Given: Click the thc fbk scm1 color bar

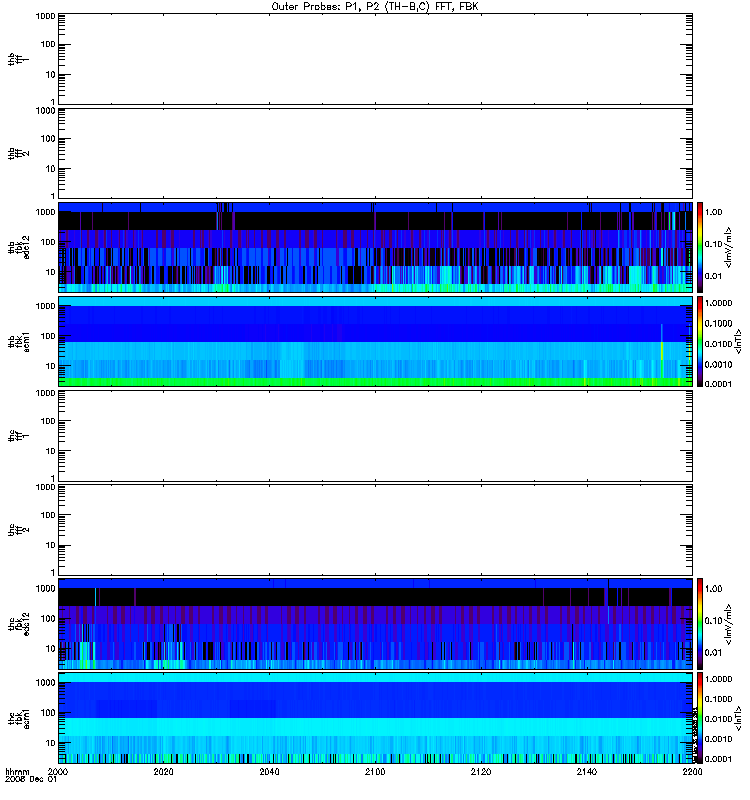Looking at the screenshot, I should tap(700, 718).
